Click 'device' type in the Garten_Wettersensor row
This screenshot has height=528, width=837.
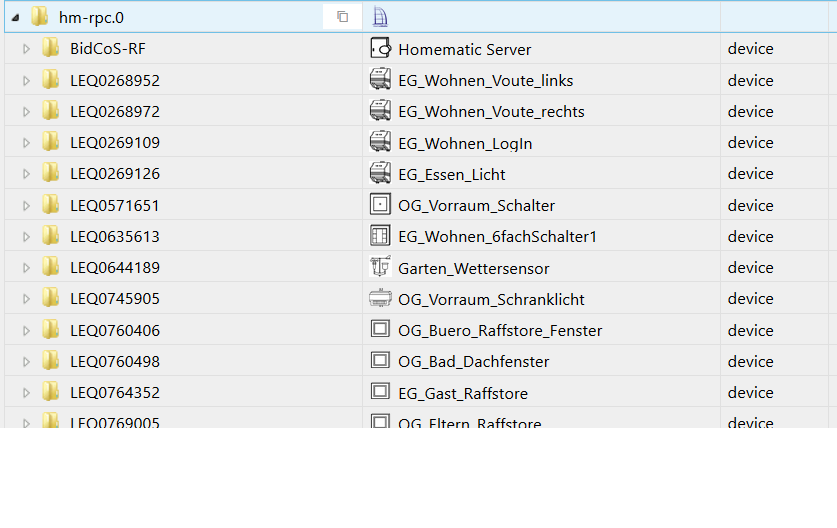(751, 267)
